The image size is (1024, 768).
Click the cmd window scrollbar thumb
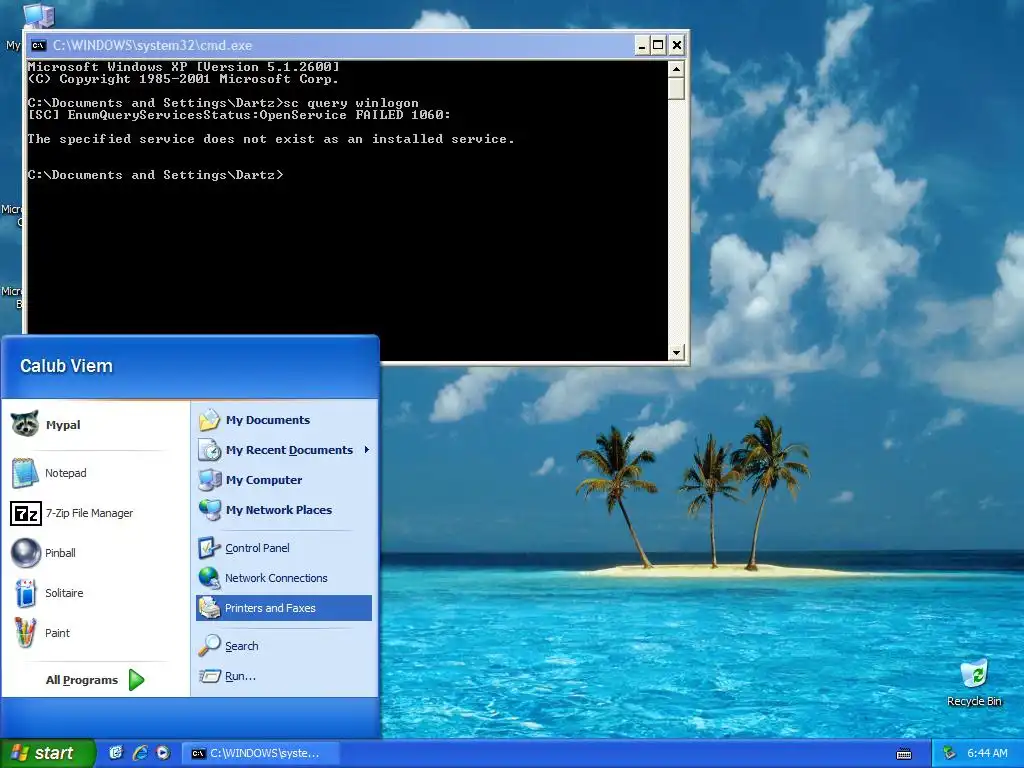[676, 88]
